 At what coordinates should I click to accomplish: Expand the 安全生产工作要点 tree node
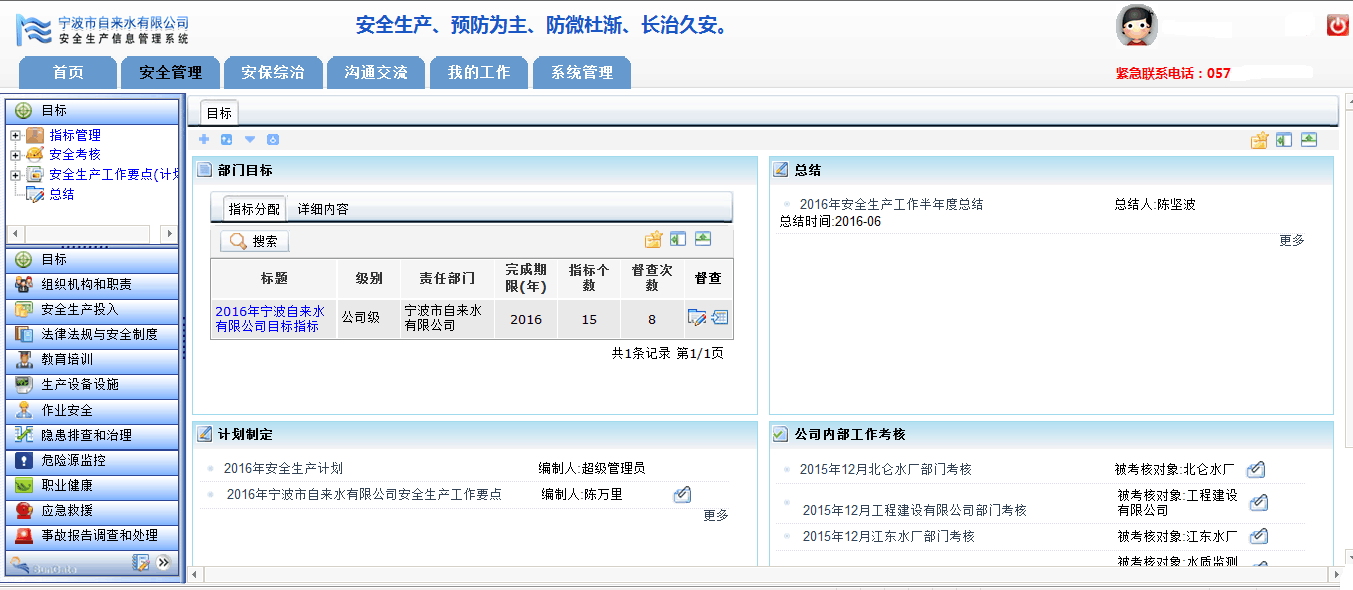[x=15, y=175]
